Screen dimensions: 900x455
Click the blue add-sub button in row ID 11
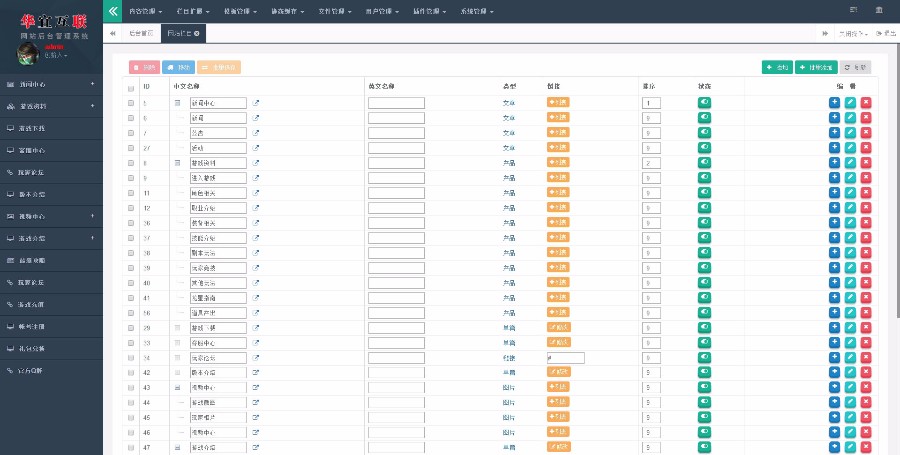click(834, 192)
